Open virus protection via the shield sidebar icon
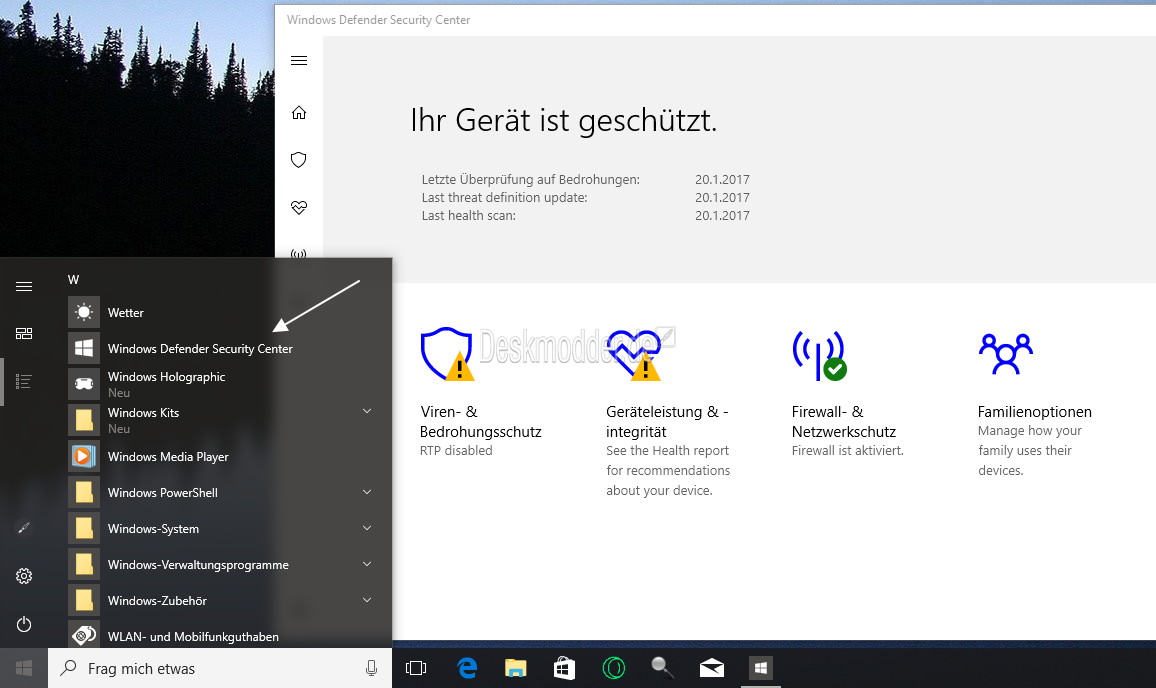Screen dimensions: 1156x688 299,160
